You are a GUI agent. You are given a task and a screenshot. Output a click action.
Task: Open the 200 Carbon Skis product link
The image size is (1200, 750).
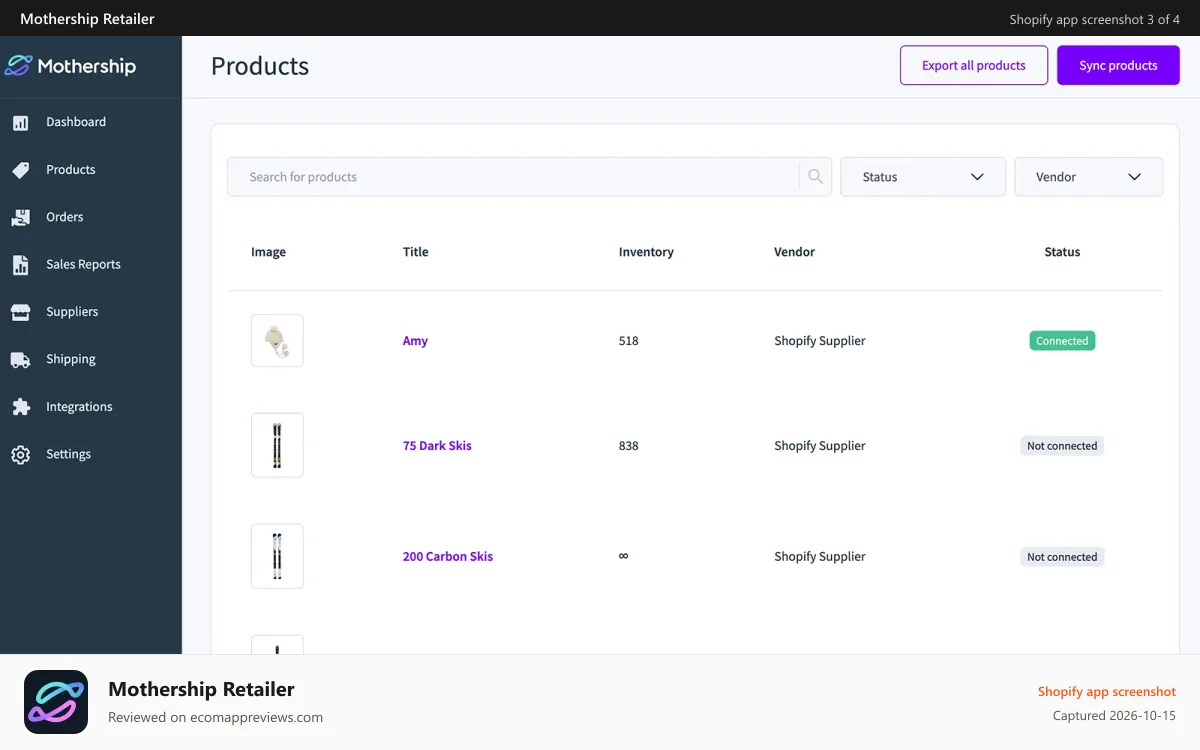pos(448,557)
